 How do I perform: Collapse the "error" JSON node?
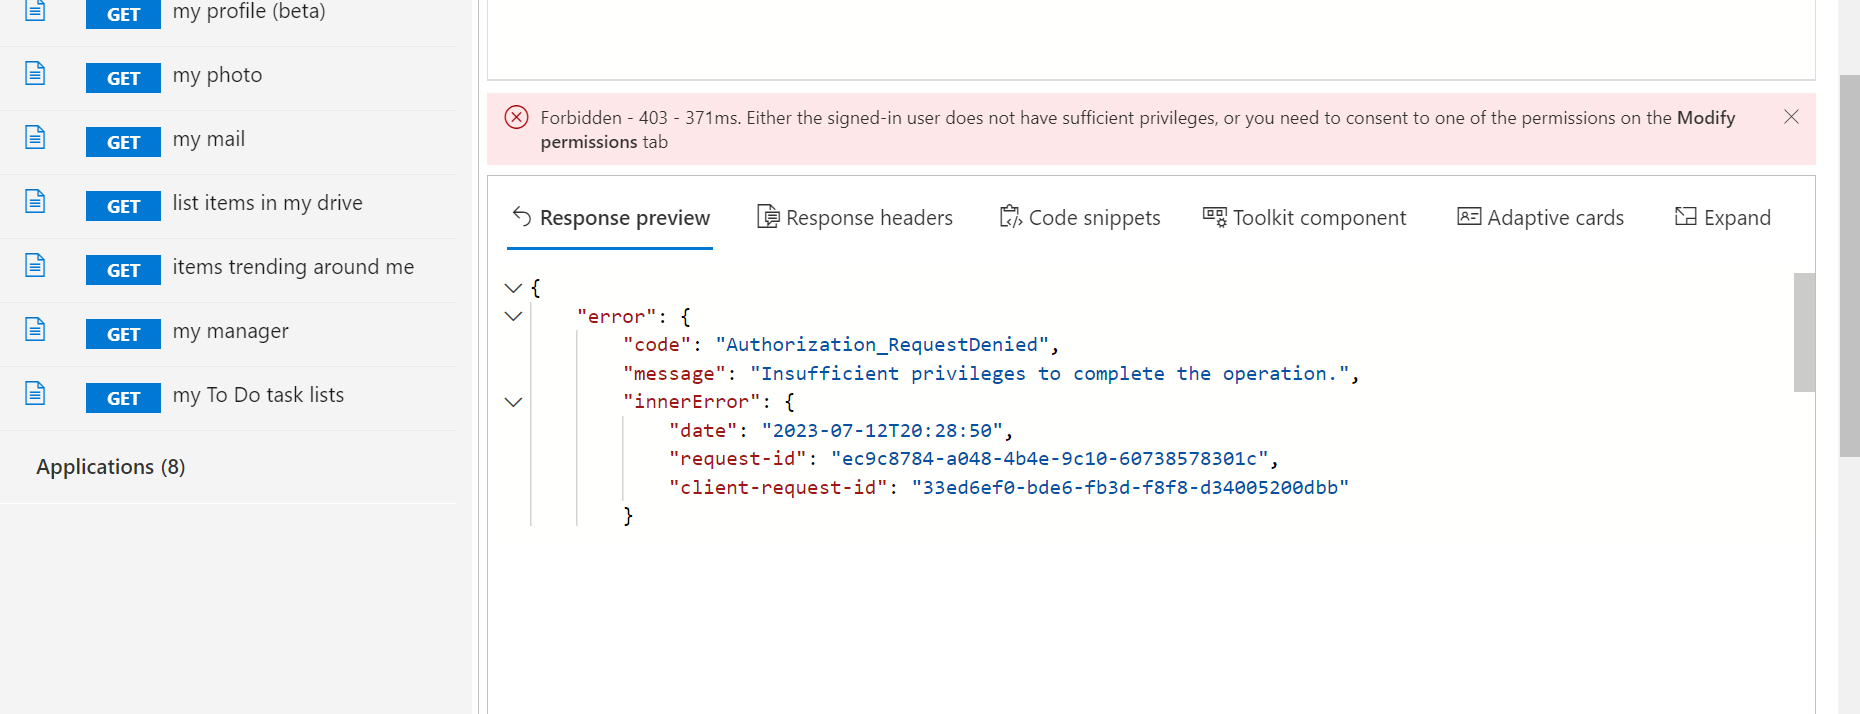pyautogui.click(x=513, y=317)
